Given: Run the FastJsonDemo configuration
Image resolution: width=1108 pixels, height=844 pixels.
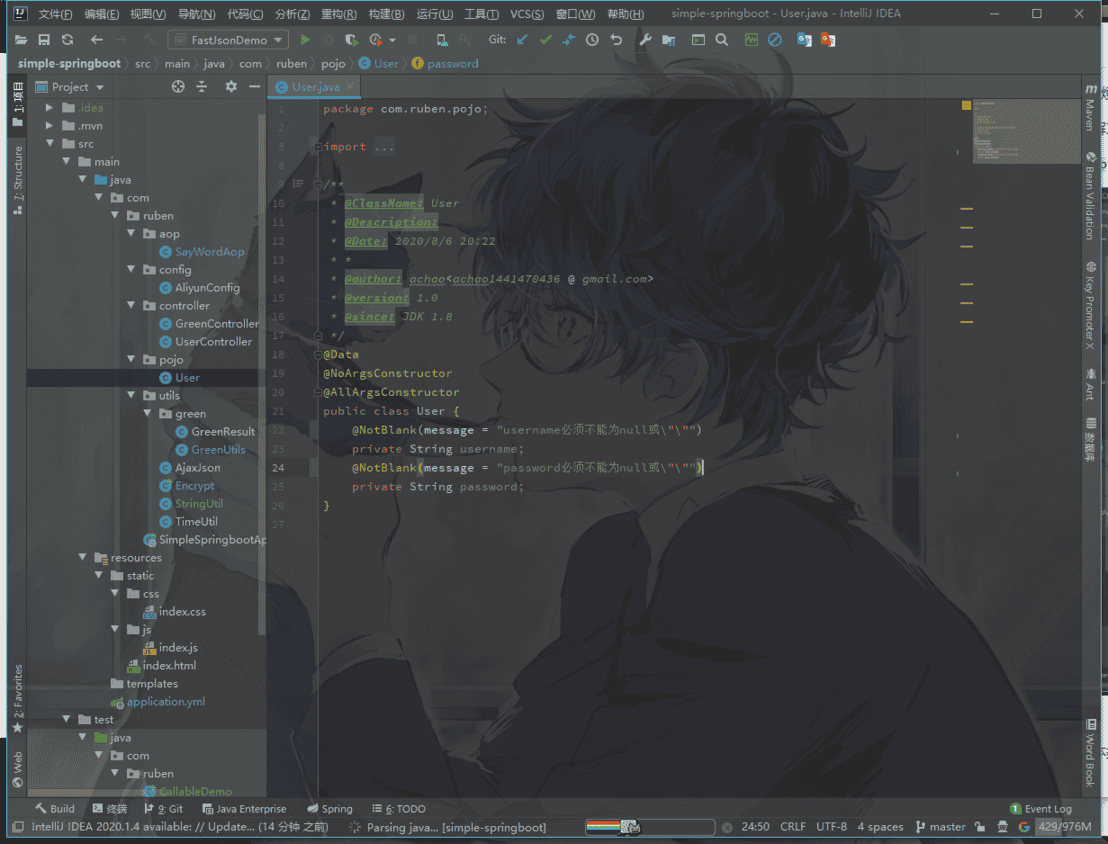Looking at the screenshot, I should (306, 40).
